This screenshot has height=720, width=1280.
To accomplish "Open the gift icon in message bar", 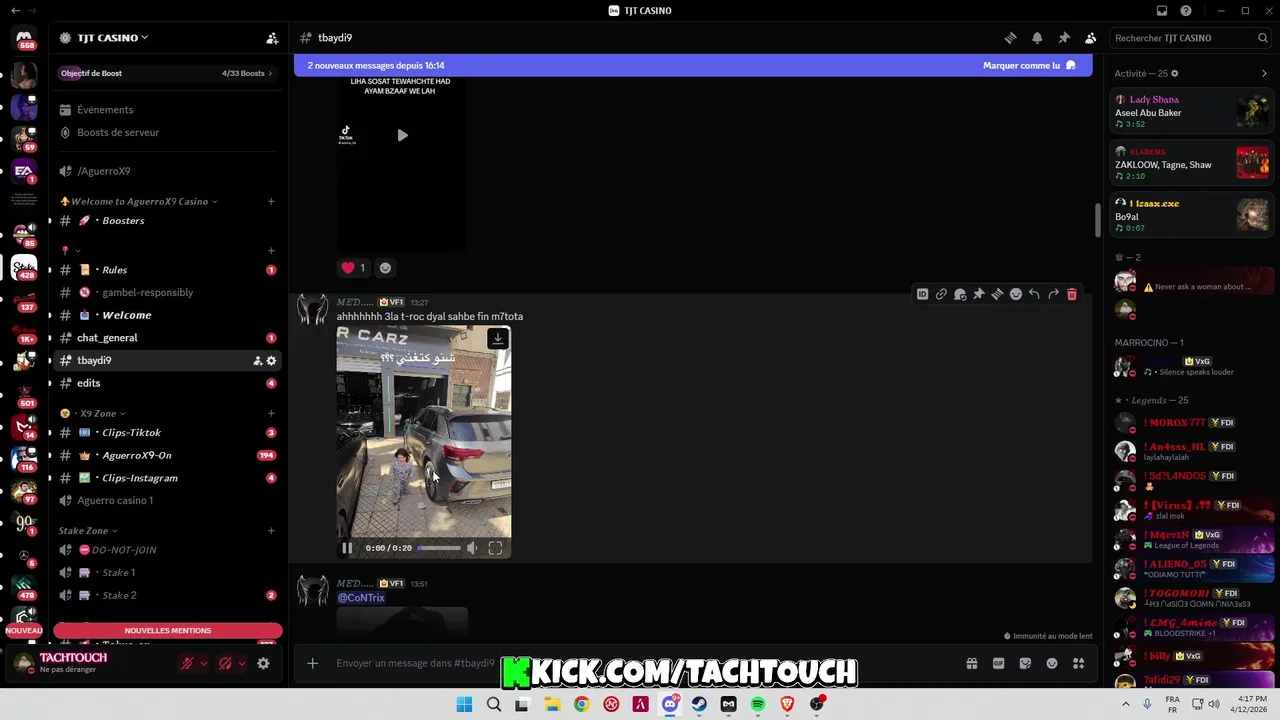I will pyautogui.click(x=971, y=663).
